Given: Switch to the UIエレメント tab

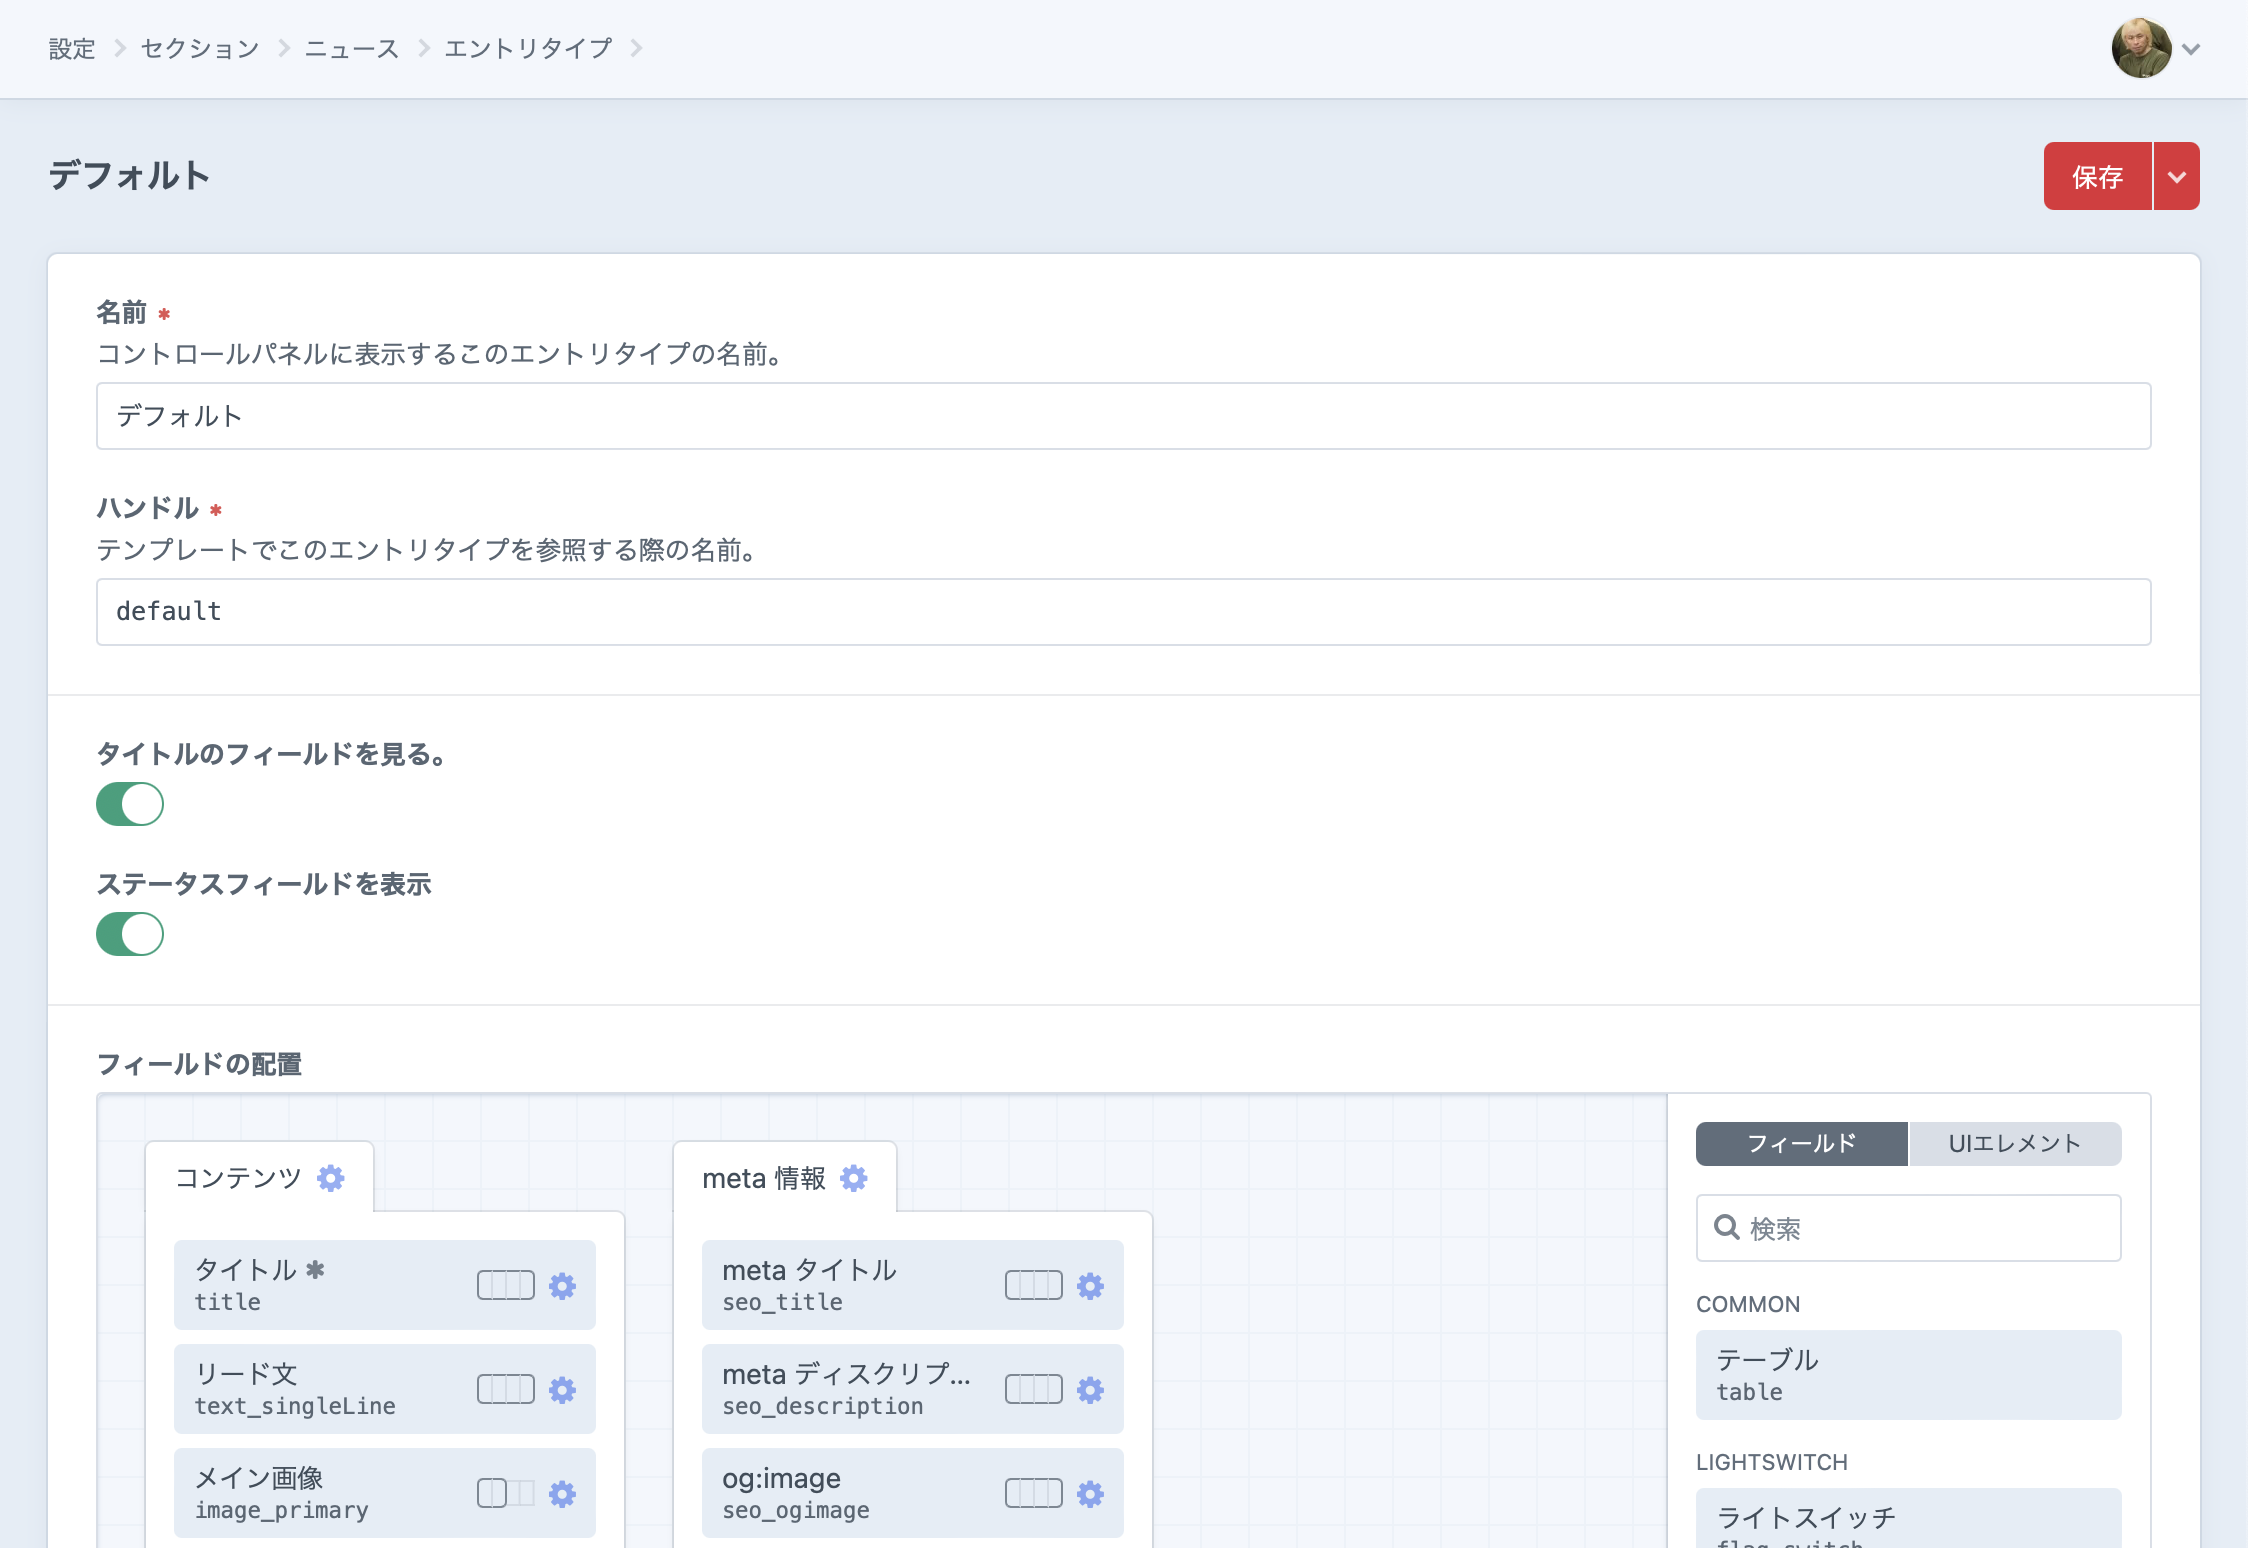Looking at the screenshot, I should tap(2014, 1144).
